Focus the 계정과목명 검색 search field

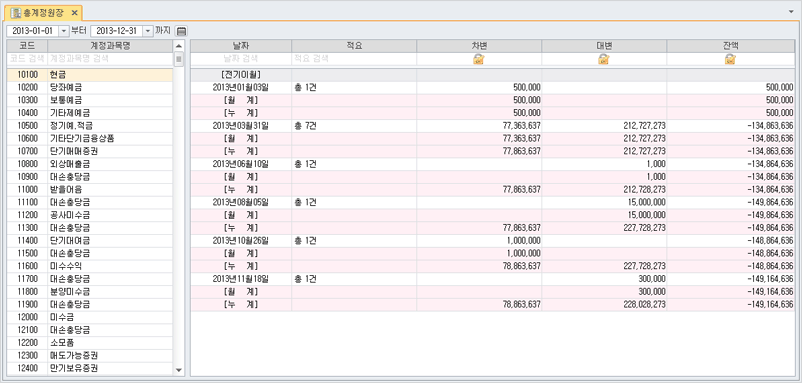[110, 59]
